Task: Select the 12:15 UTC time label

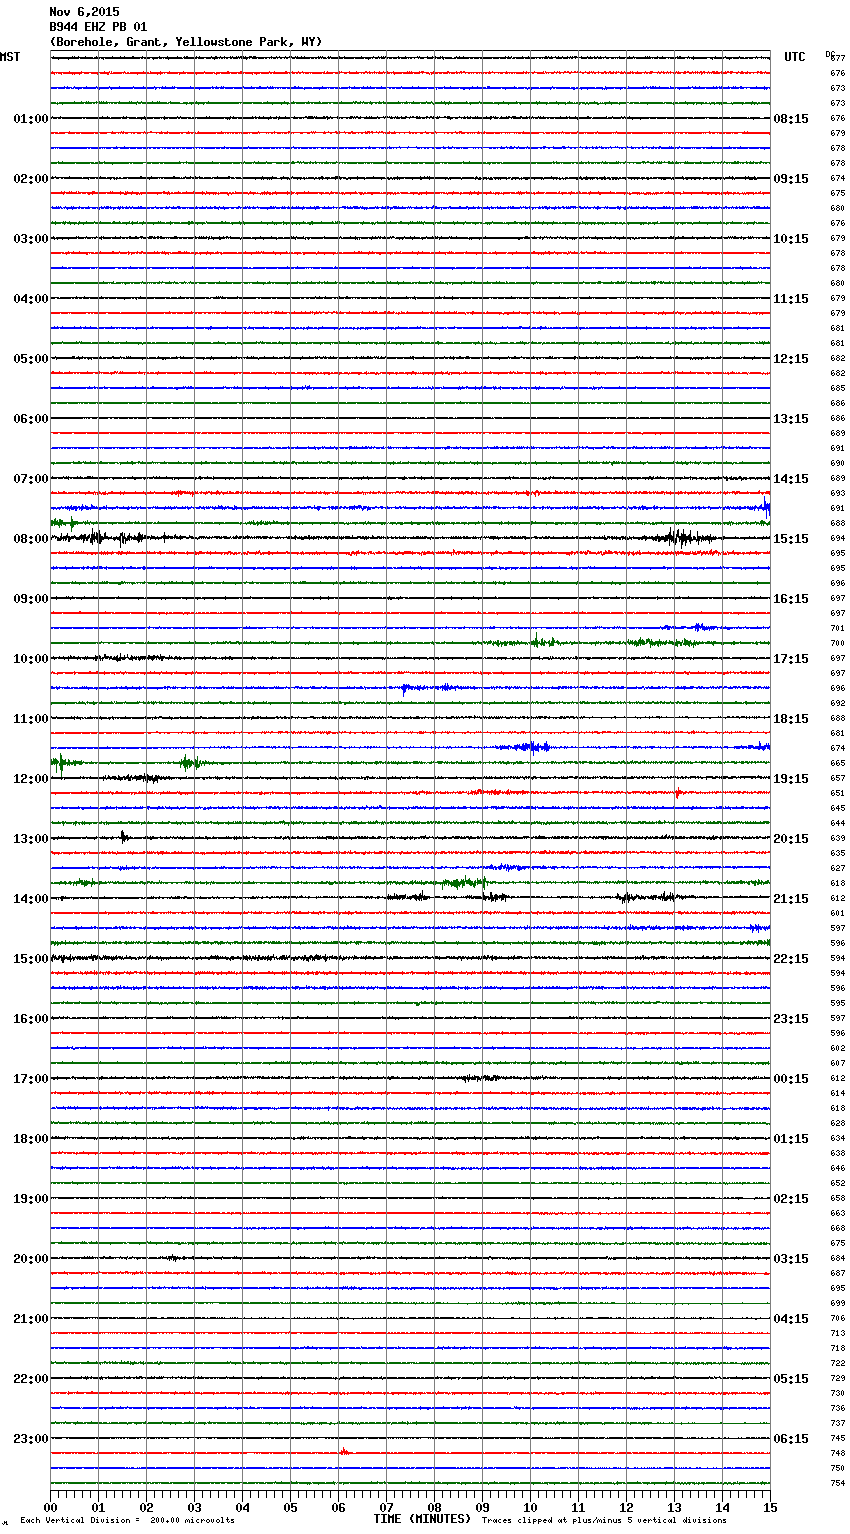Action: coord(791,359)
